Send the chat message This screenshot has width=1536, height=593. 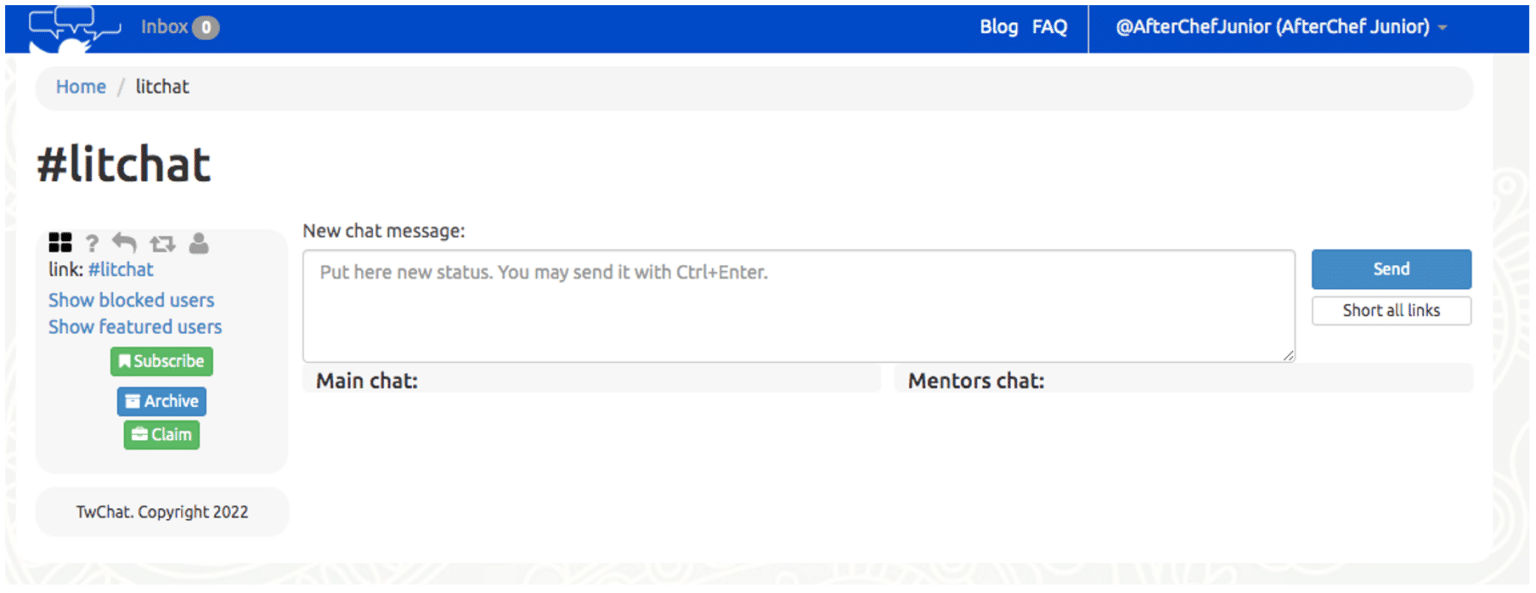point(1391,269)
